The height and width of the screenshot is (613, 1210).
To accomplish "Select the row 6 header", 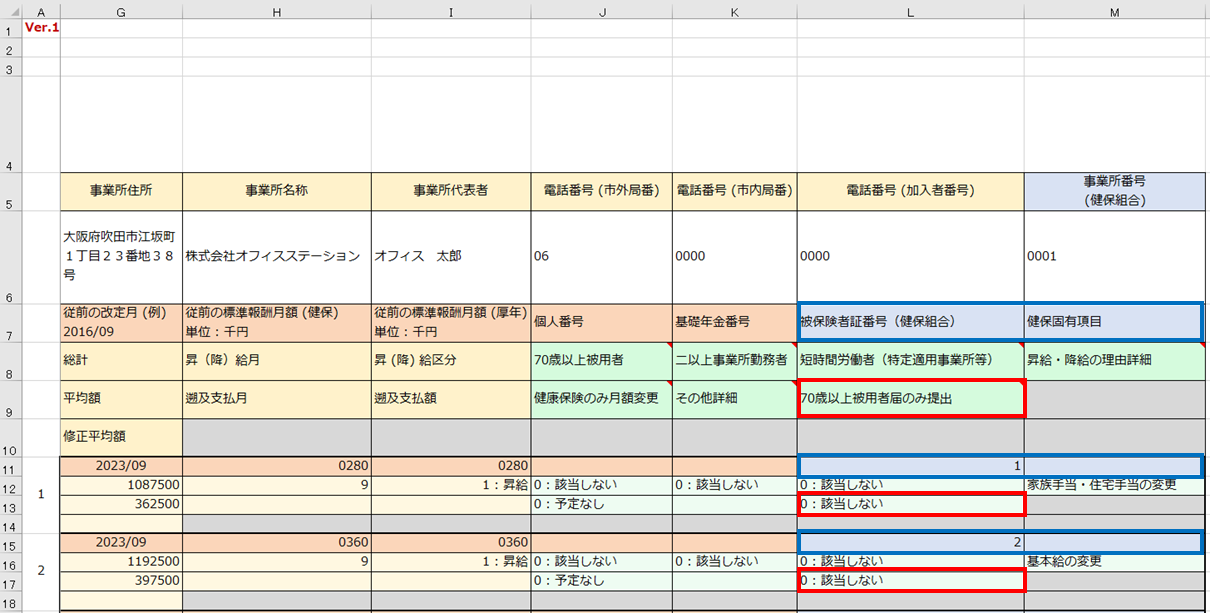I will [10, 297].
